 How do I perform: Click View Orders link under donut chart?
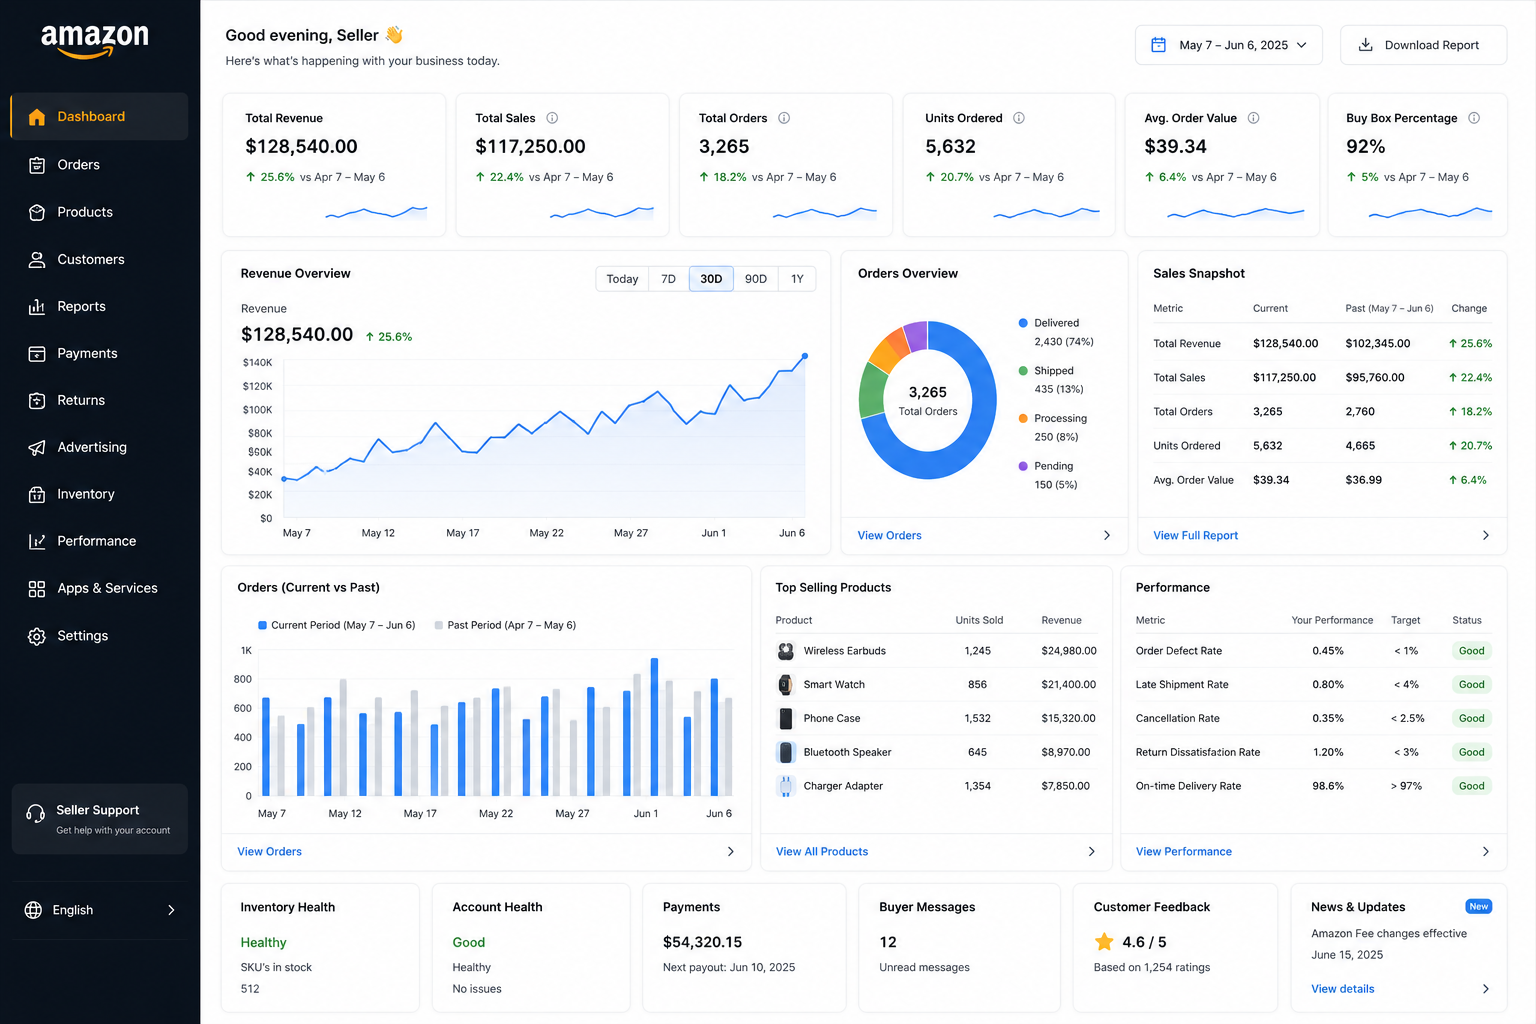[889, 536]
